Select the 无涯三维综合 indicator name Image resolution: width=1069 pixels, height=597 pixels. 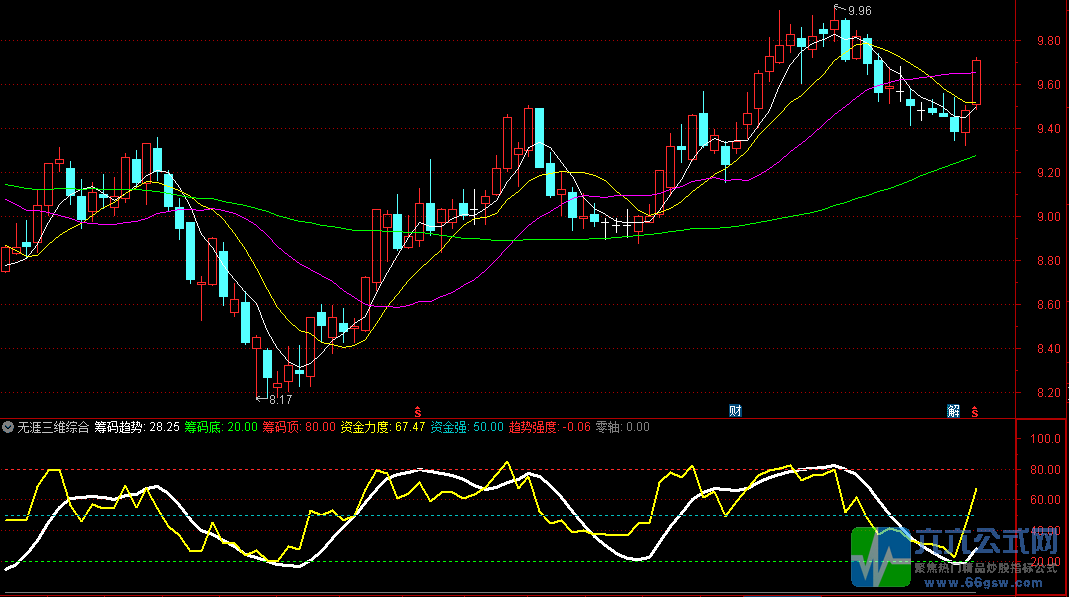[x=53, y=427]
